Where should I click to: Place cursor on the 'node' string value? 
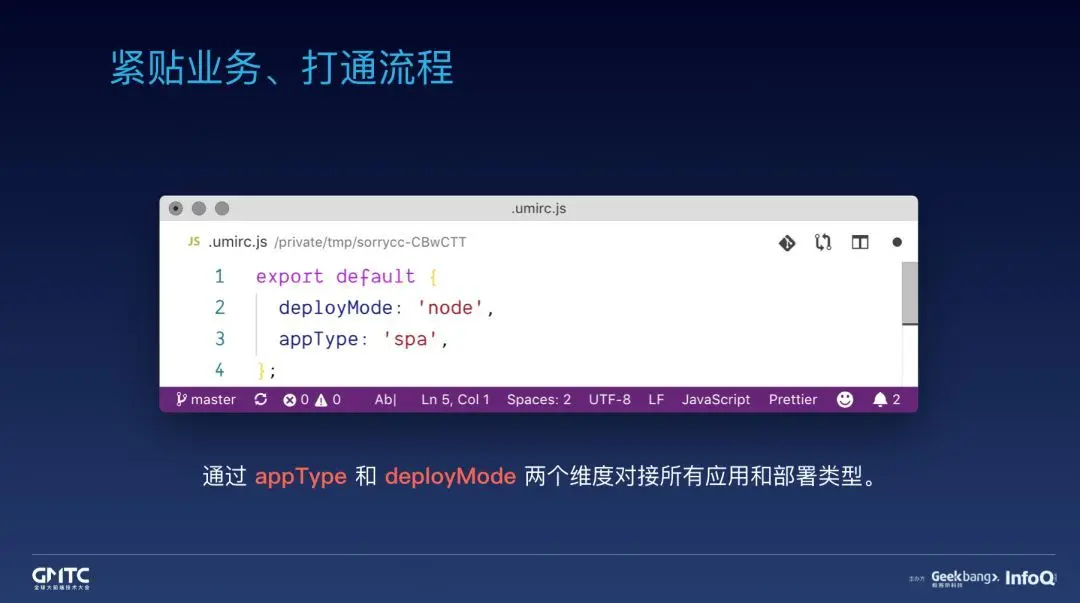(x=450, y=308)
